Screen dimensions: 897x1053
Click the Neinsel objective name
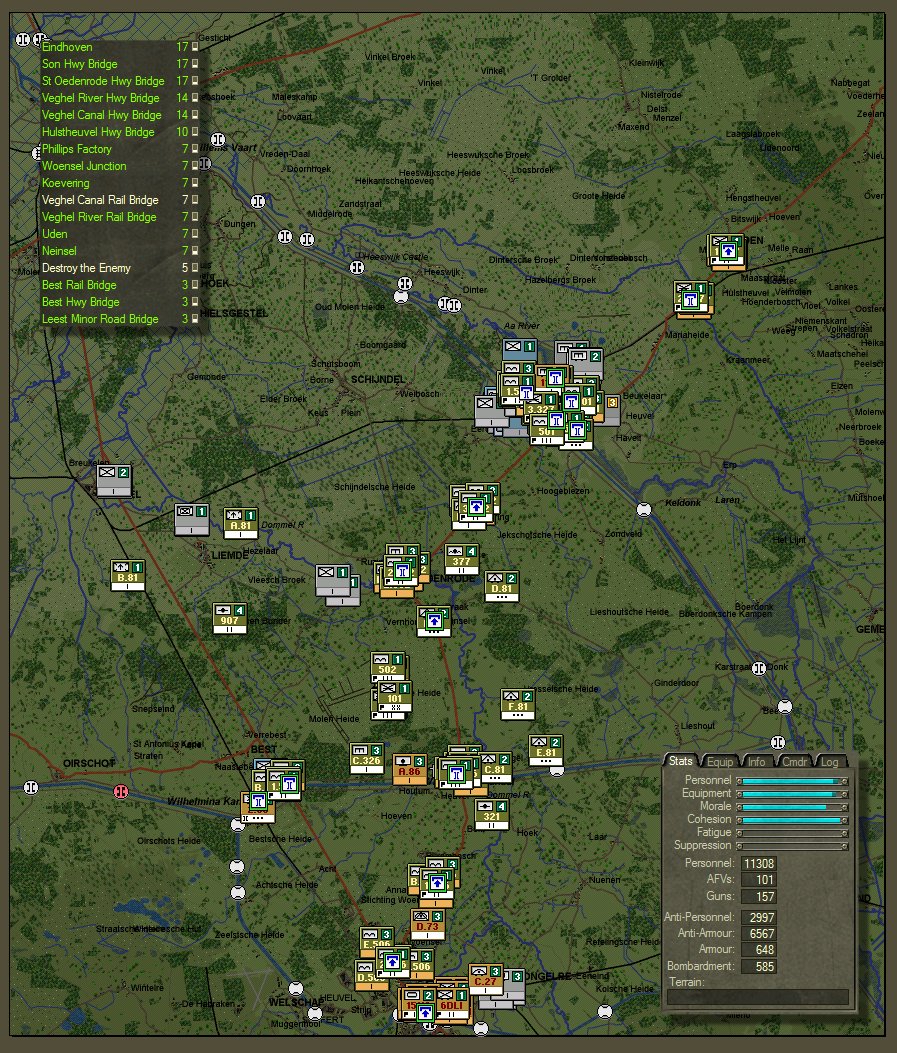click(x=59, y=250)
